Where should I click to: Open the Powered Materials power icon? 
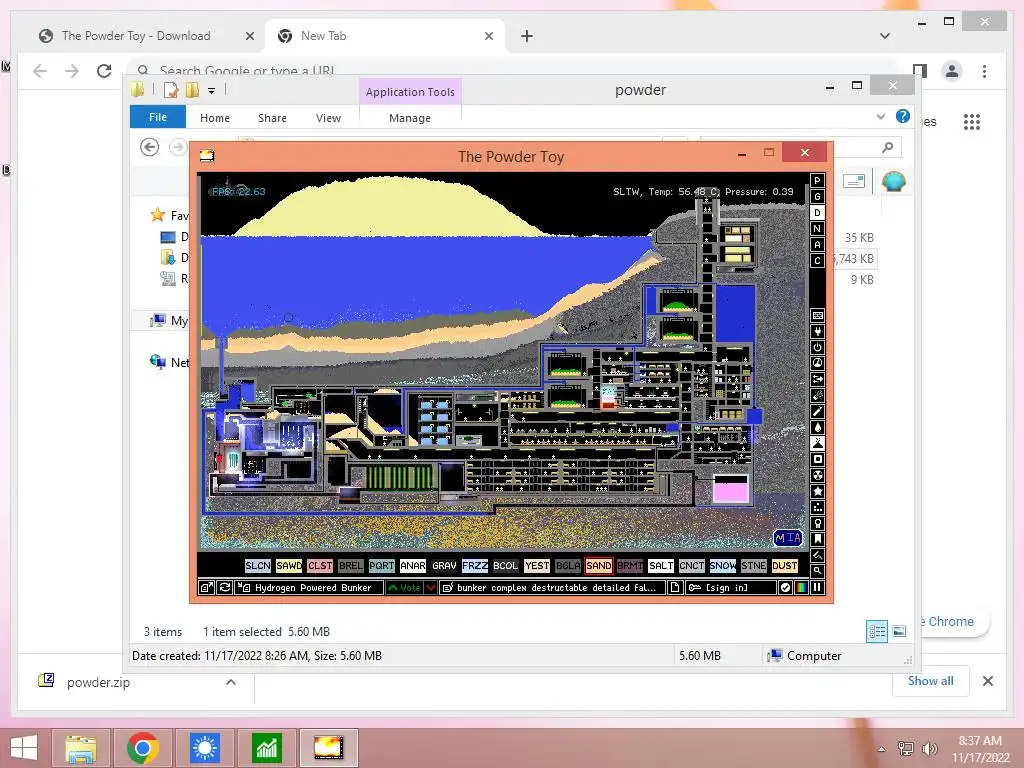coord(817,347)
